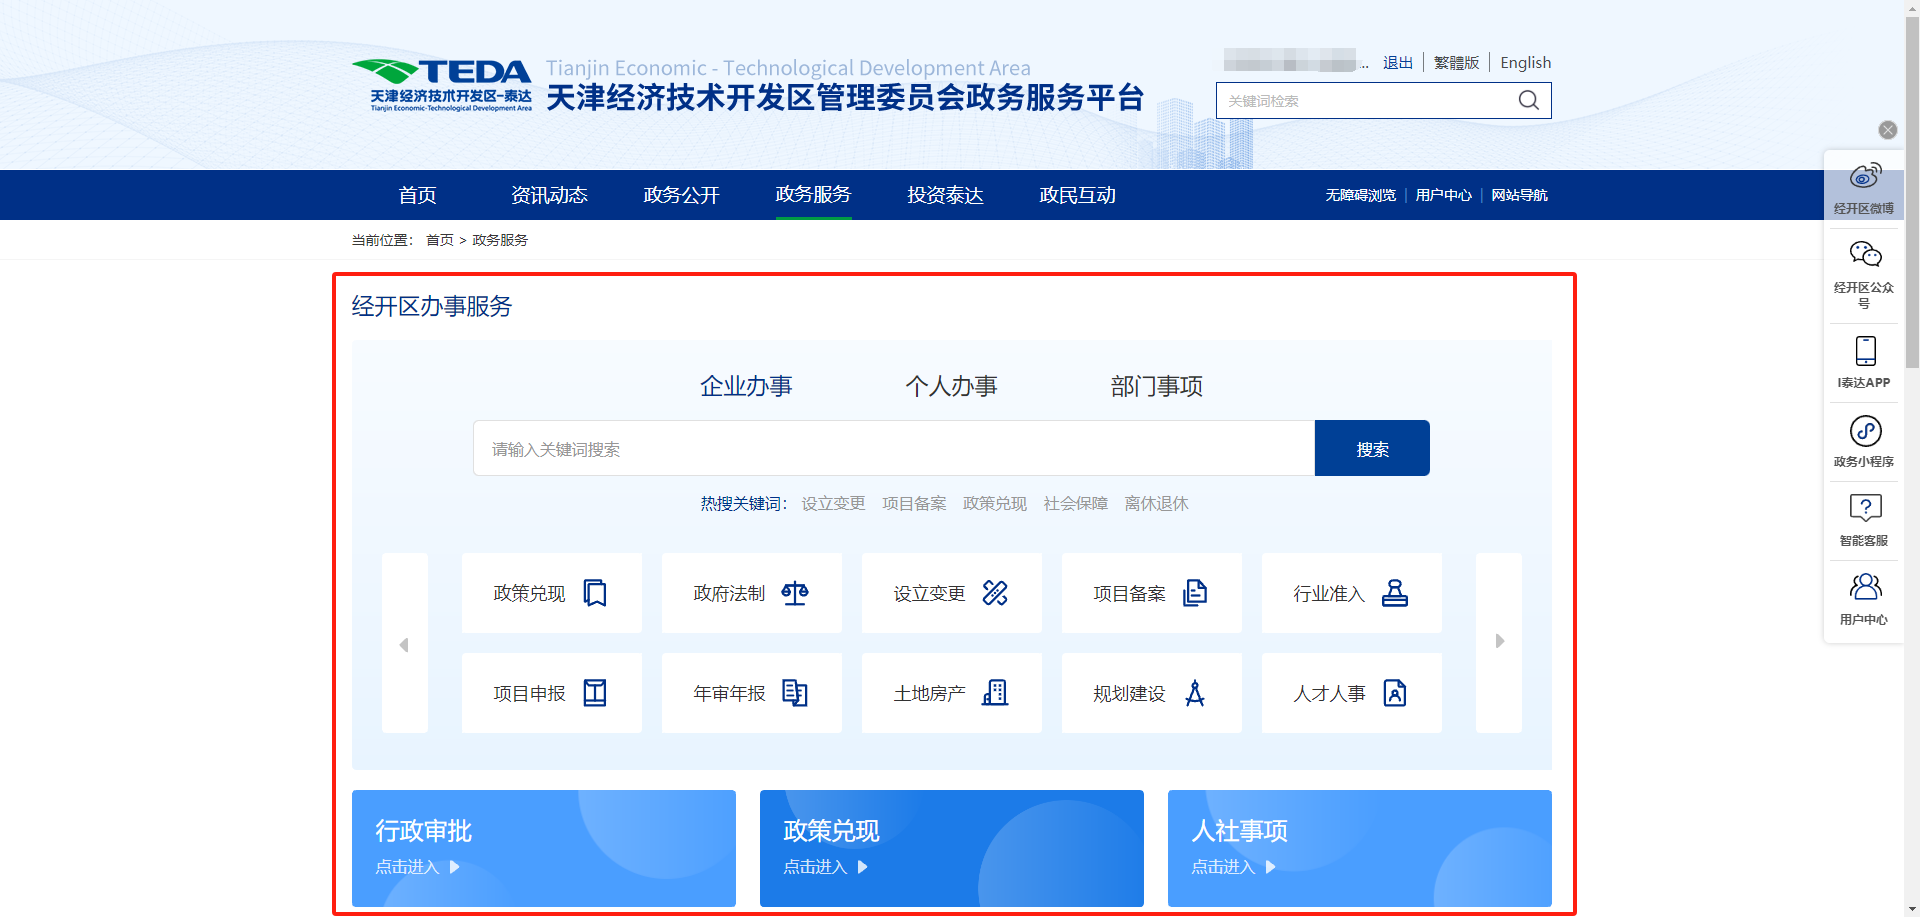The image size is (1920, 917).
Task: Go to the 首页 nav item
Action: click(417, 195)
